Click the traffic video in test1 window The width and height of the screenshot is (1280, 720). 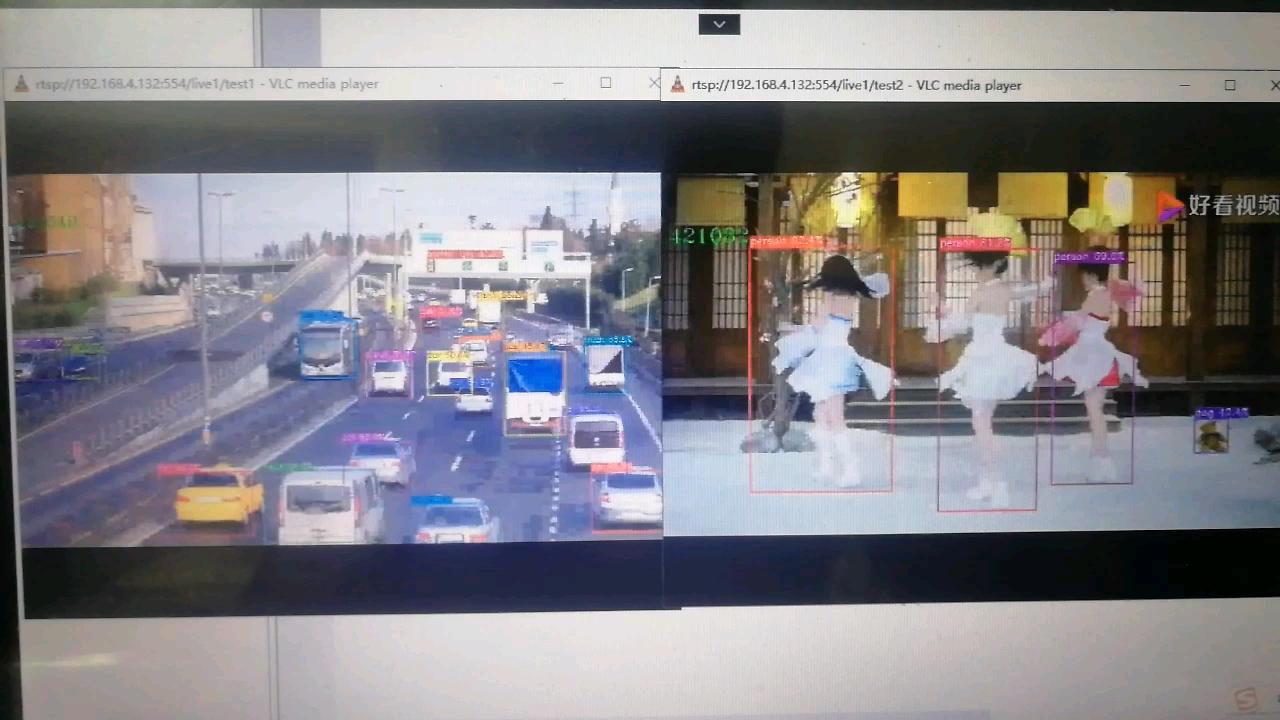(x=336, y=359)
